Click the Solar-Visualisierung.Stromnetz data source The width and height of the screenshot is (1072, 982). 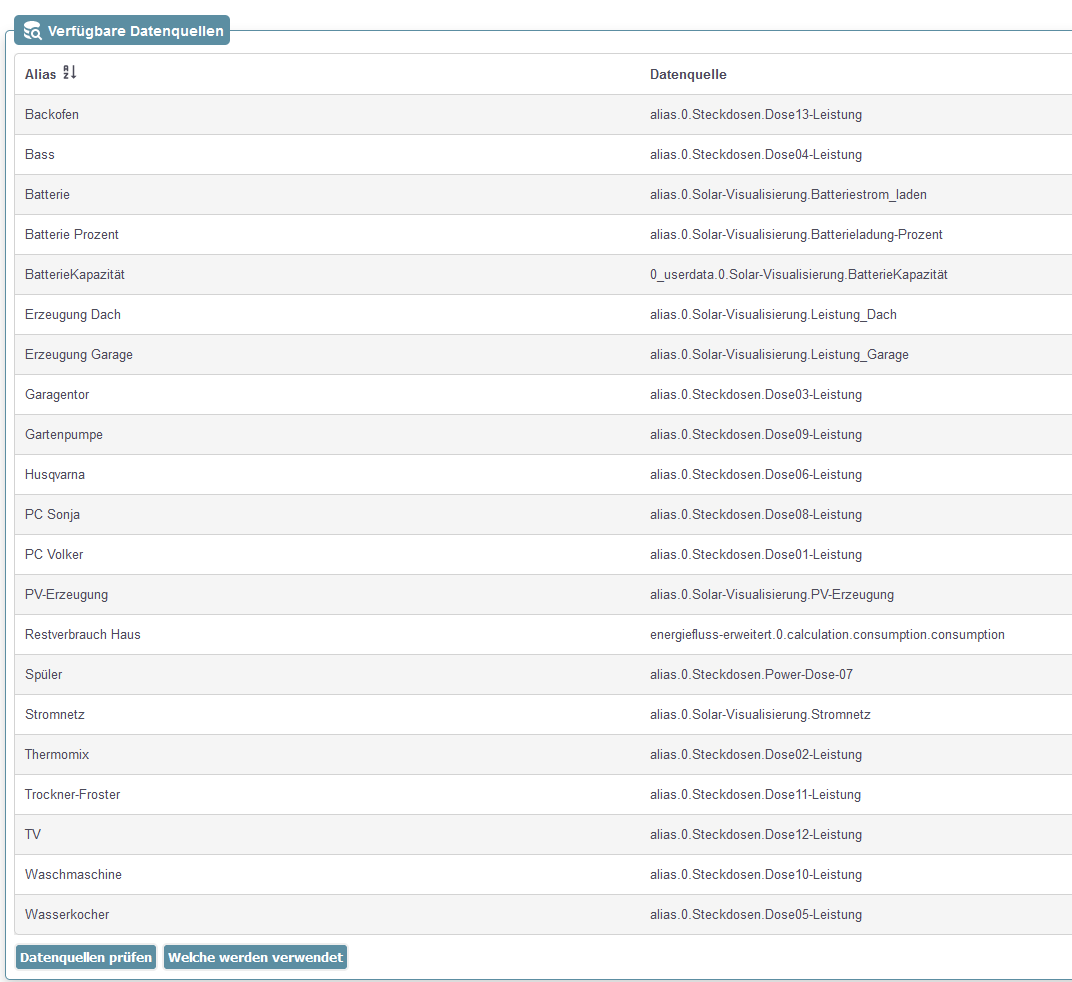(760, 715)
